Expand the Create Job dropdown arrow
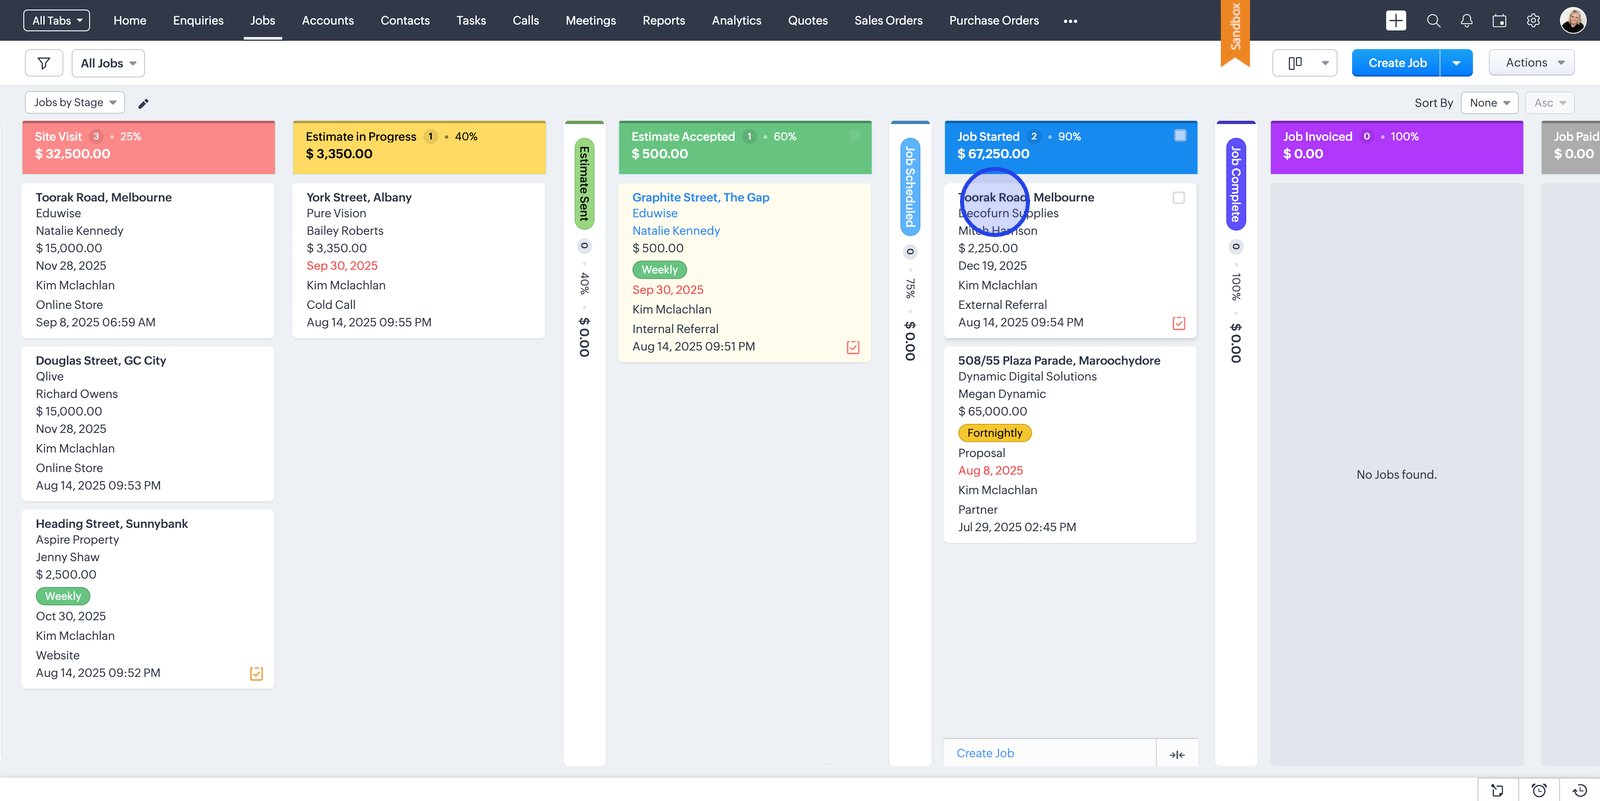Image resolution: width=1600 pixels, height=801 pixels. 1456,63
